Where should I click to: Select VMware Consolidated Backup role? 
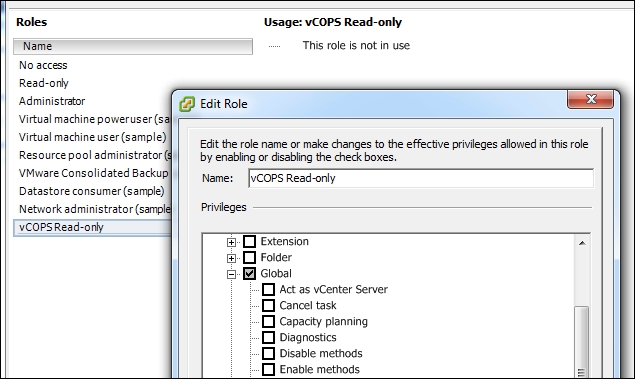(94, 173)
